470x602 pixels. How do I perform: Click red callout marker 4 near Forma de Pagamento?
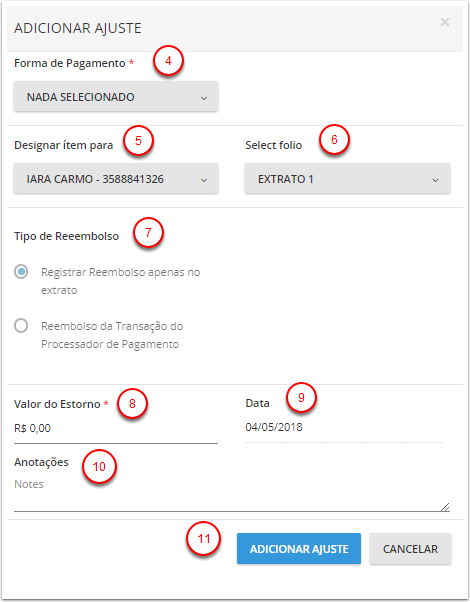pyautogui.click(x=168, y=61)
